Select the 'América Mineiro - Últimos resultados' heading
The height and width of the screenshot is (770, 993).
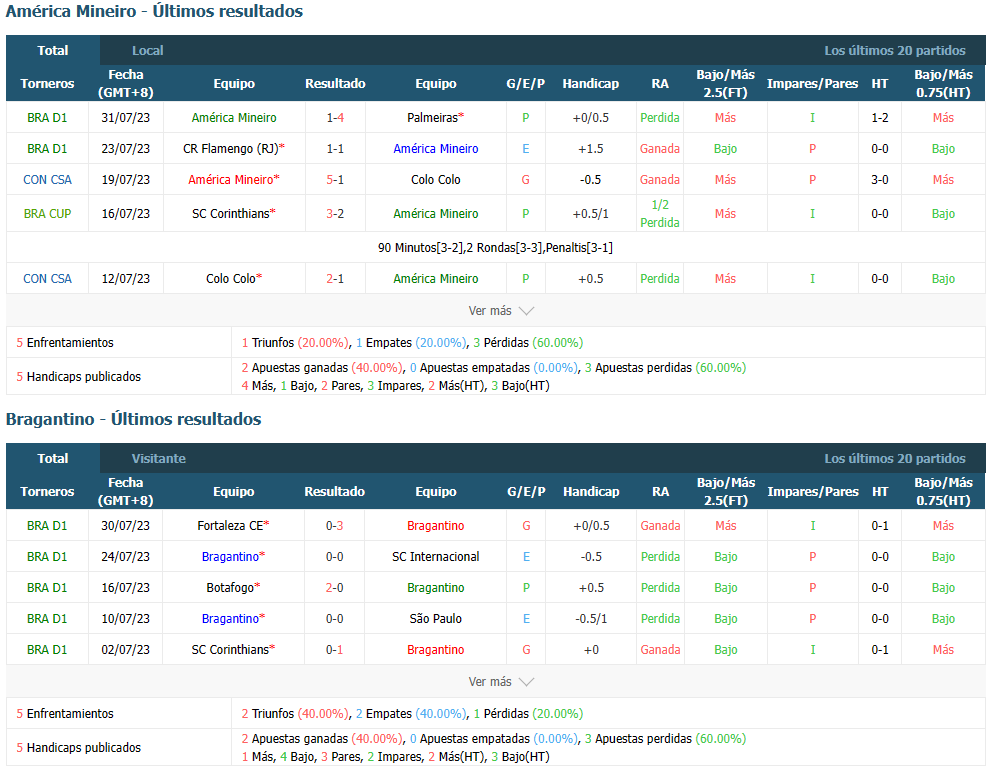[154, 11]
